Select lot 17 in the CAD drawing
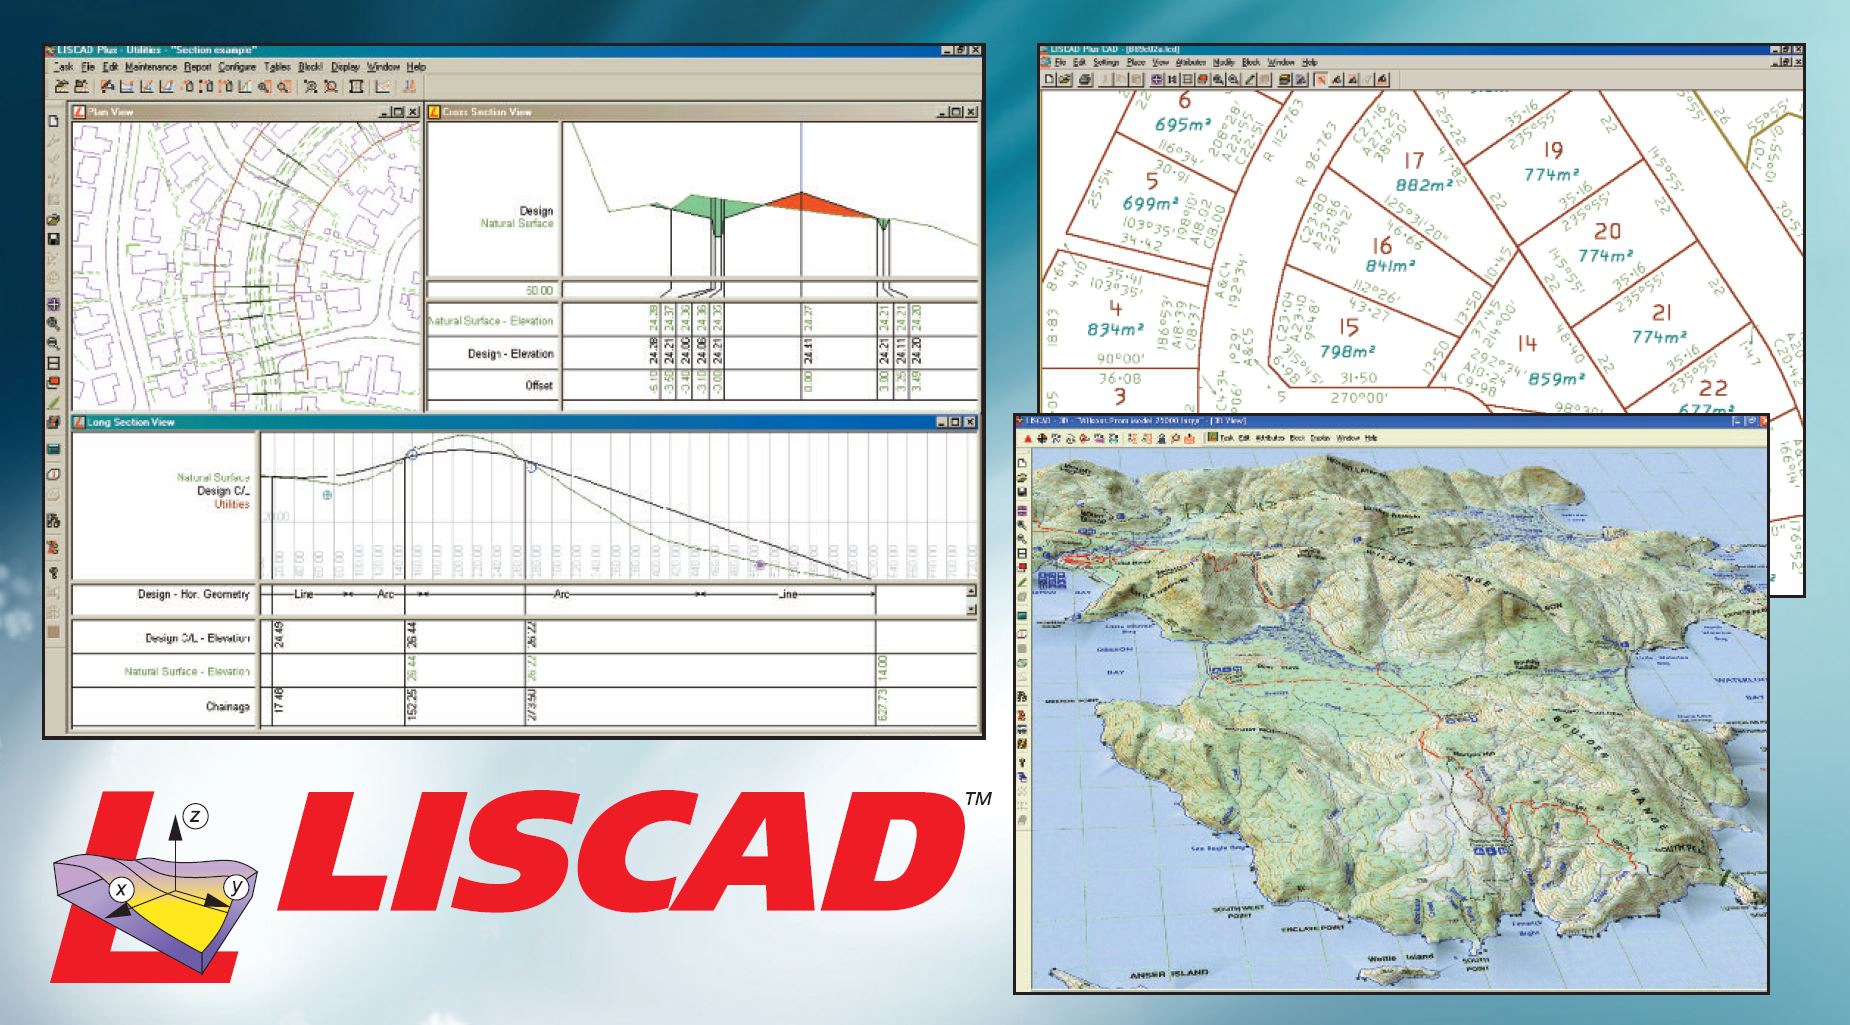Image resolution: width=1850 pixels, height=1025 pixels. 1413,161
